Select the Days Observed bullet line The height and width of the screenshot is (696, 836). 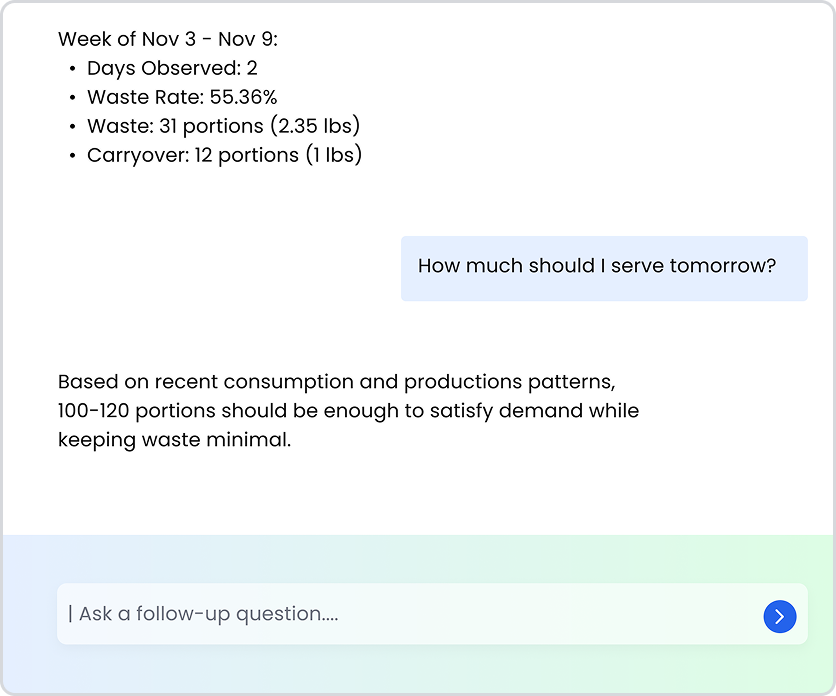(x=172, y=68)
